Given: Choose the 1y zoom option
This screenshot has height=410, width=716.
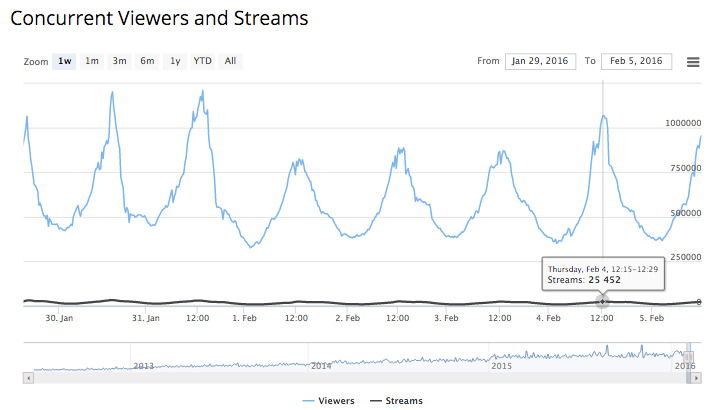Looking at the screenshot, I should coord(175,61).
